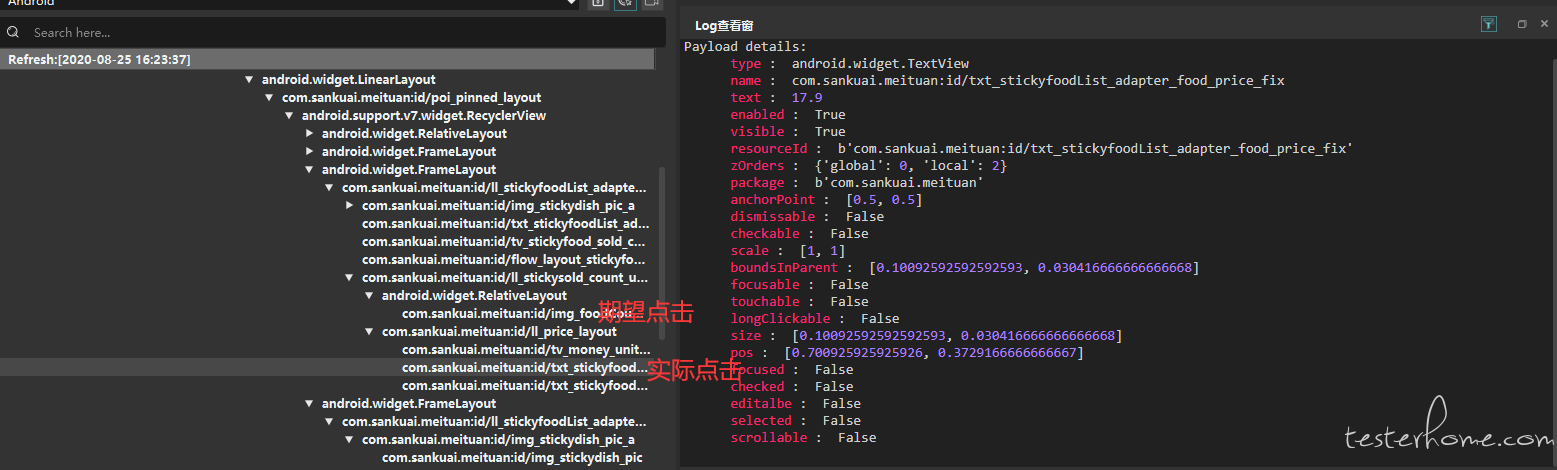Expand the collapsed android.widget.RelativeLayout node arrow

[x=309, y=133]
